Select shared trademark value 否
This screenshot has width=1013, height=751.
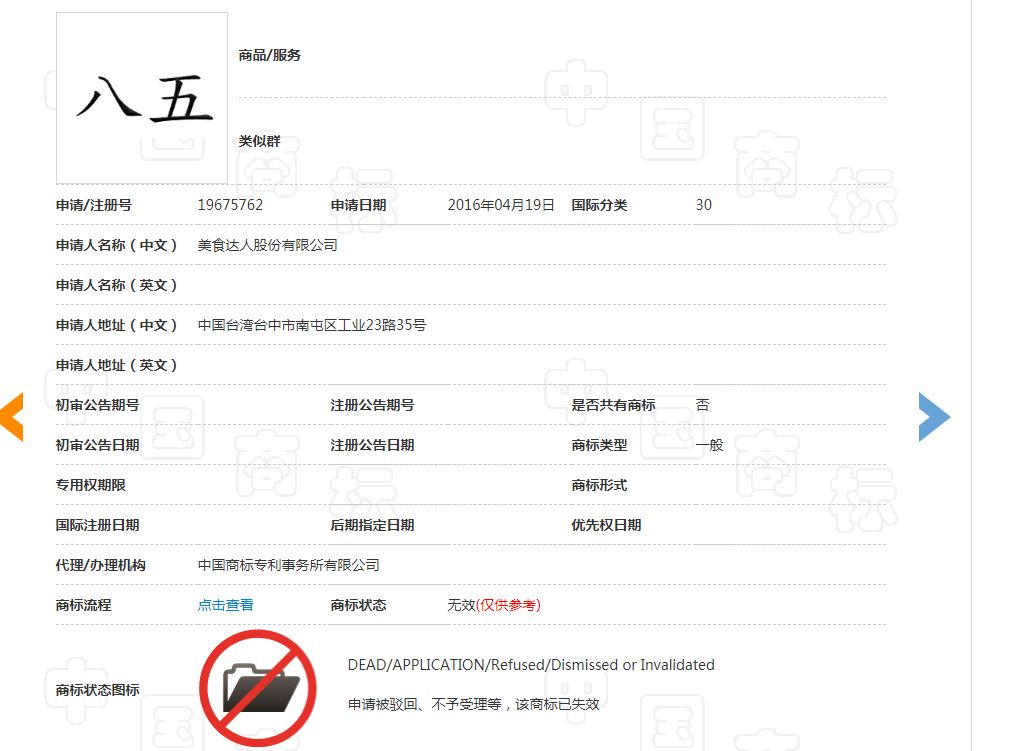[x=703, y=405]
